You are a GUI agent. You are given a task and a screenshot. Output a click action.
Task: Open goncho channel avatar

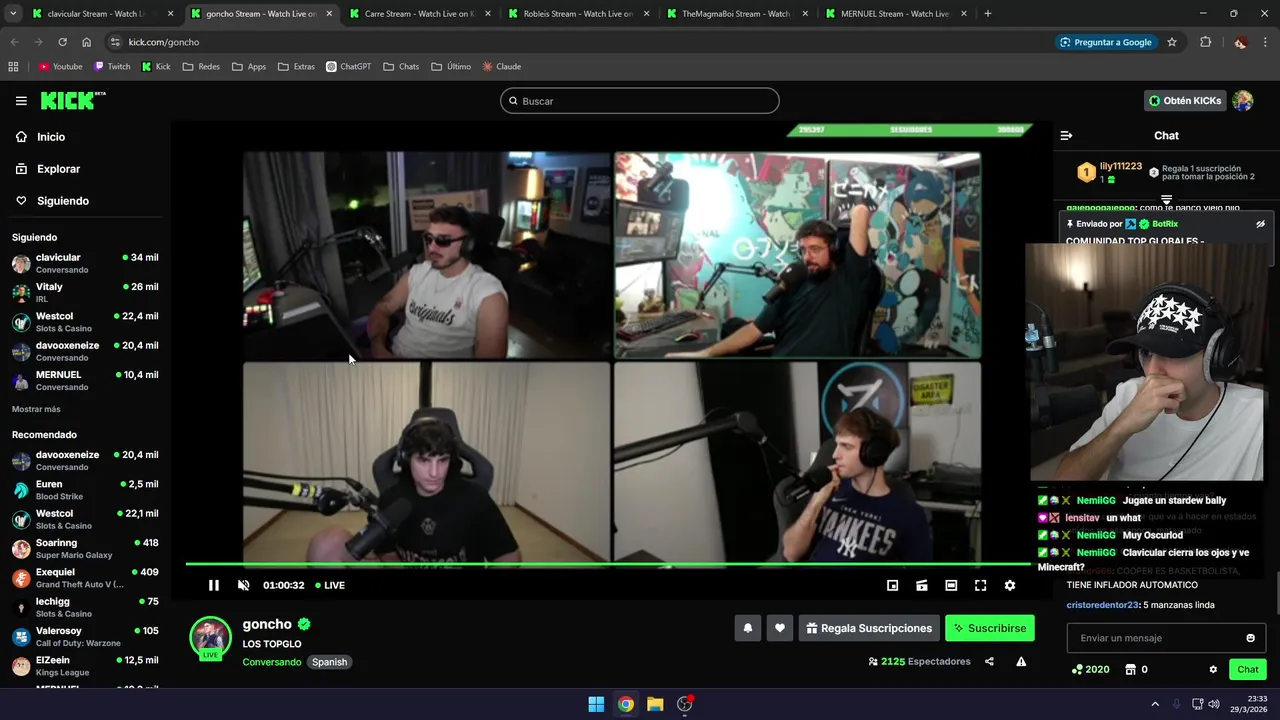coord(210,638)
